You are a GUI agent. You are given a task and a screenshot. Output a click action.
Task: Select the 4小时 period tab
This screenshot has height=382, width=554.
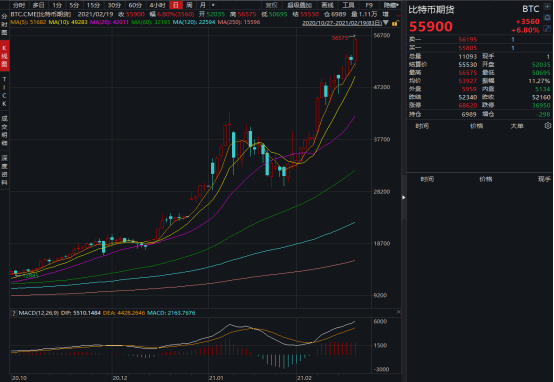[x=157, y=5]
